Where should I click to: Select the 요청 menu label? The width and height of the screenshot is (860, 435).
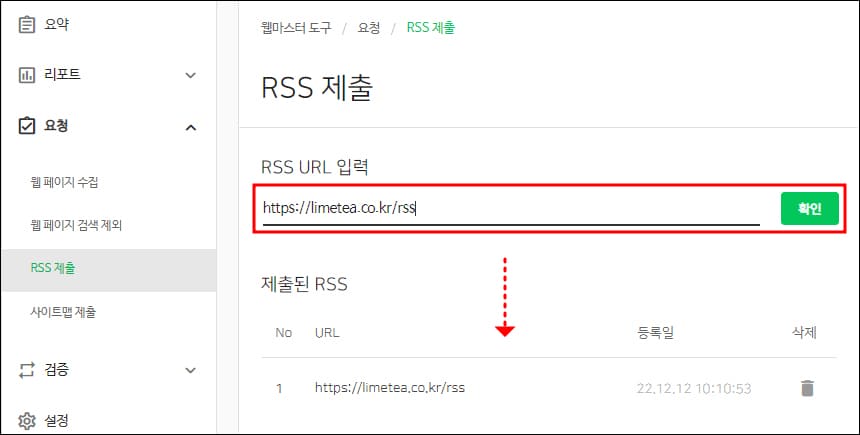click(56, 126)
